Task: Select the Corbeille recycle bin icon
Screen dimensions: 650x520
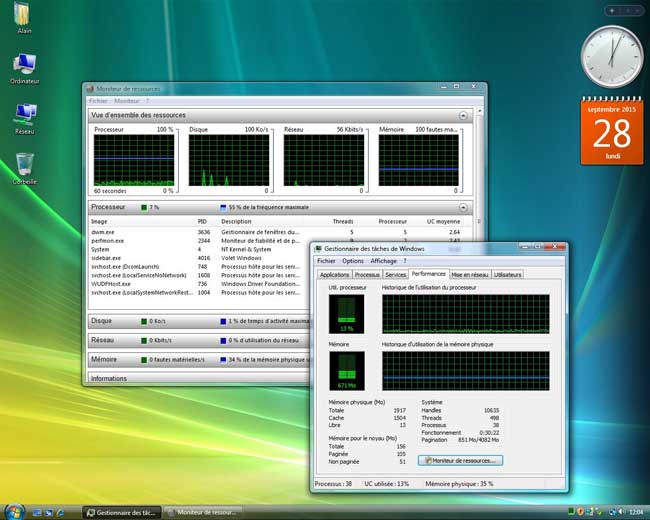Action: (x=24, y=168)
